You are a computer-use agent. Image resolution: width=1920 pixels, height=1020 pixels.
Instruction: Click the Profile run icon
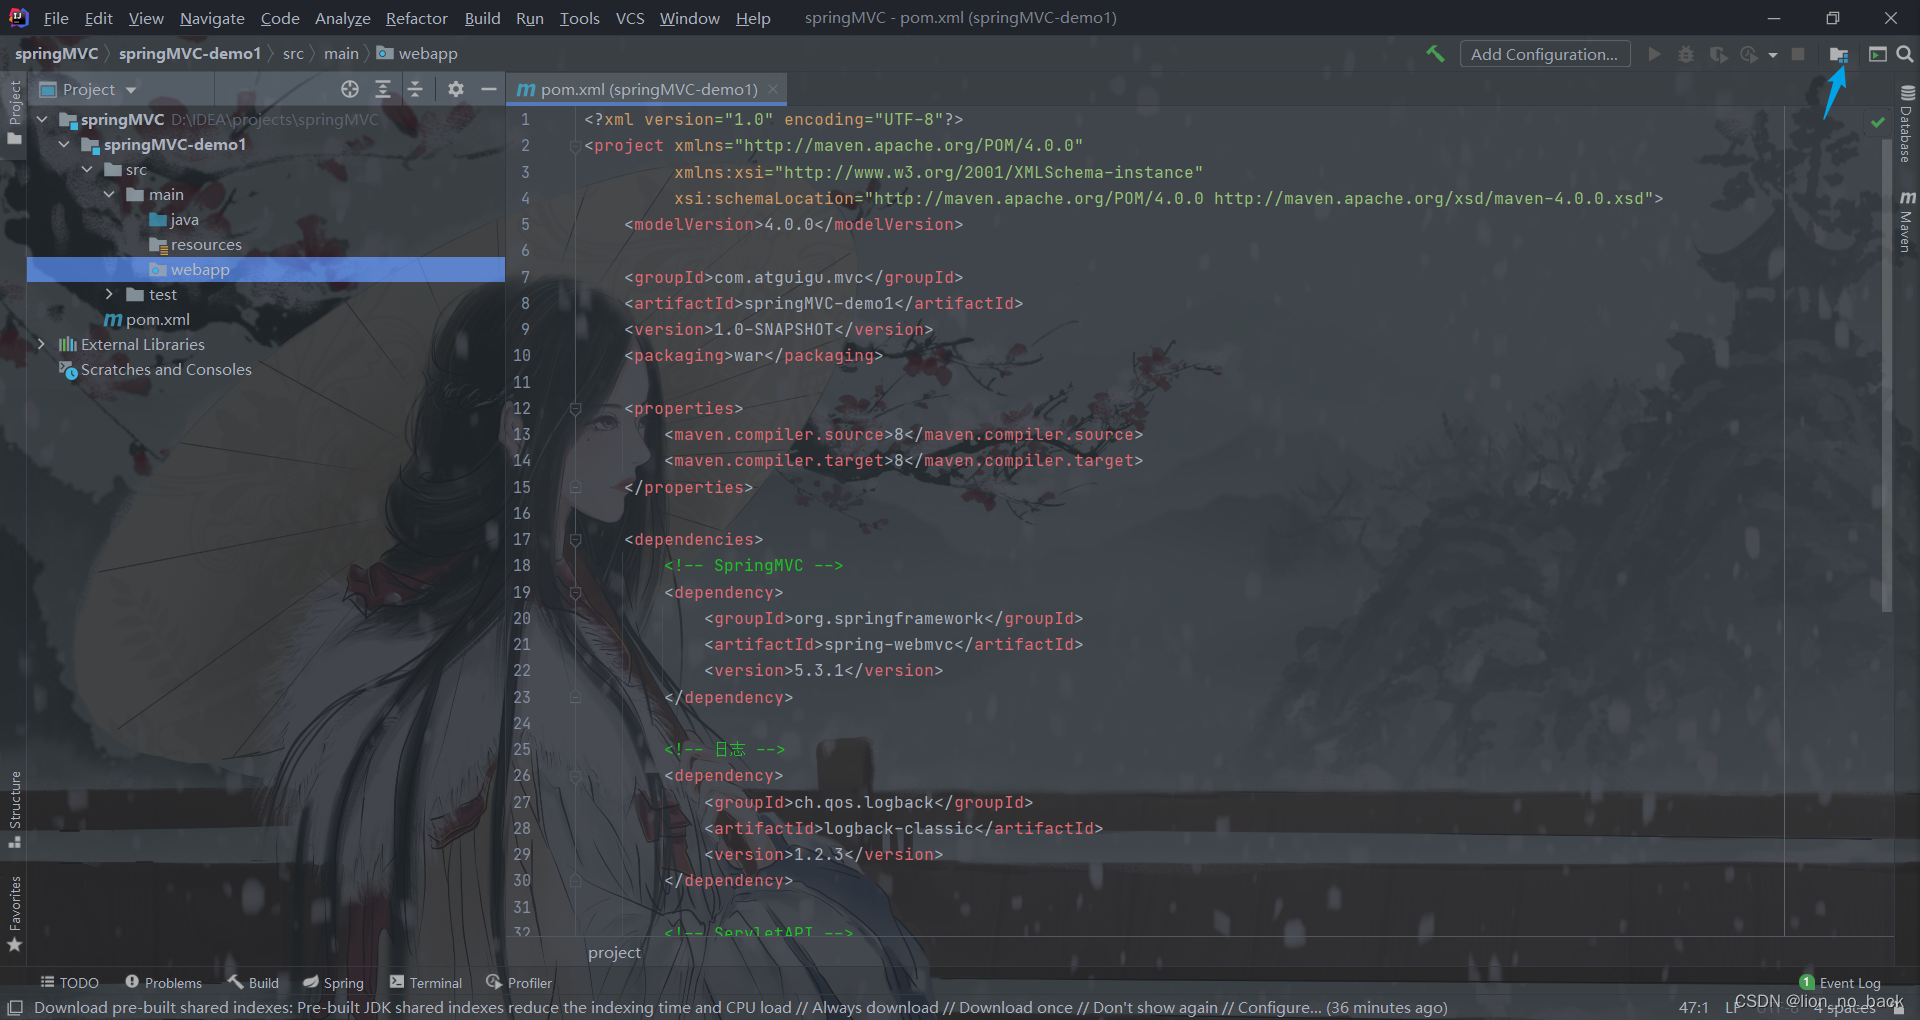[x=1749, y=54]
